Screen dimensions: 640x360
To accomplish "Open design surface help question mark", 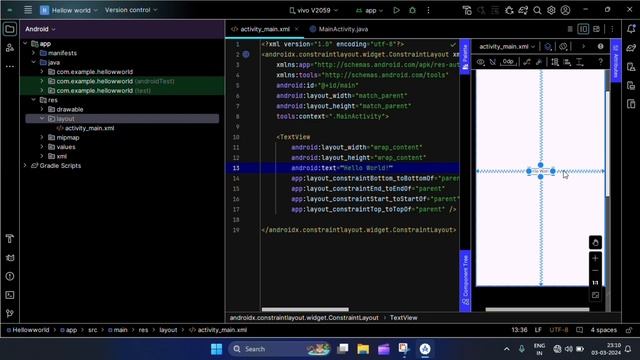I will (600, 62).
